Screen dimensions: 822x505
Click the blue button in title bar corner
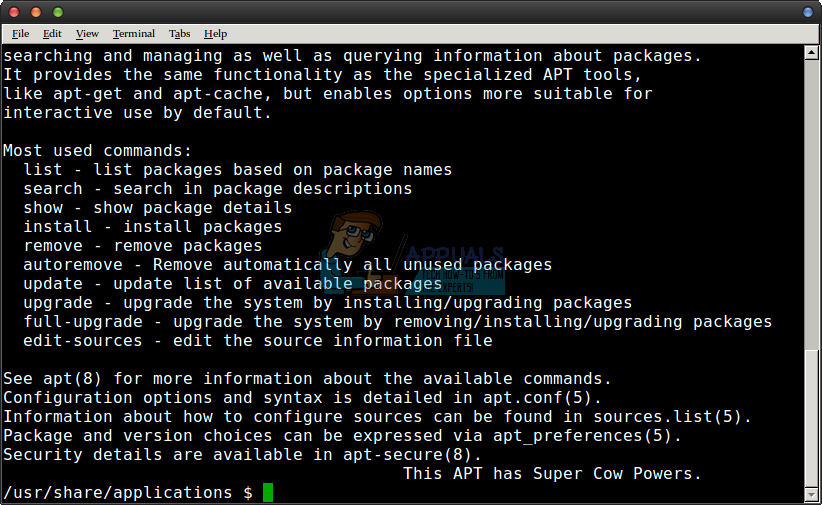tap(808, 12)
